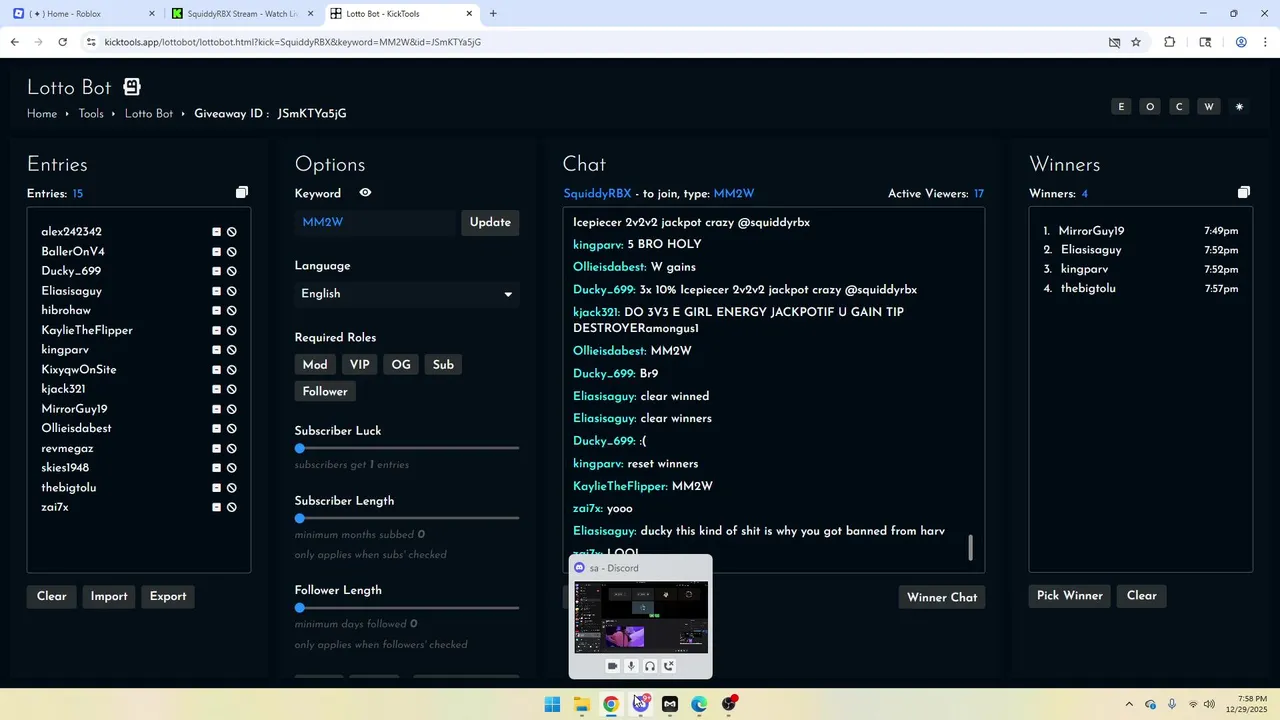The width and height of the screenshot is (1280, 720).
Task: Toggle keyword visibility eye icon
Action: (x=365, y=193)
